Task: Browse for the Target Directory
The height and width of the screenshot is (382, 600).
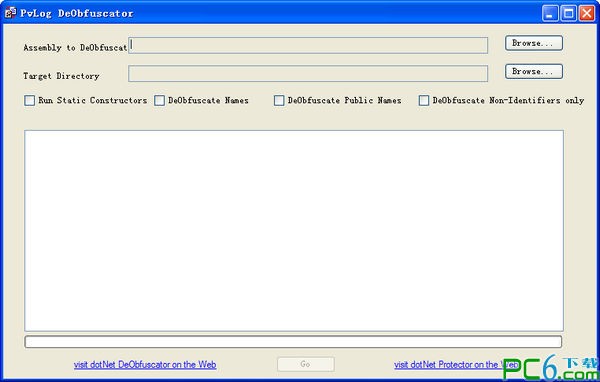Action: click(x=534, y=71)
